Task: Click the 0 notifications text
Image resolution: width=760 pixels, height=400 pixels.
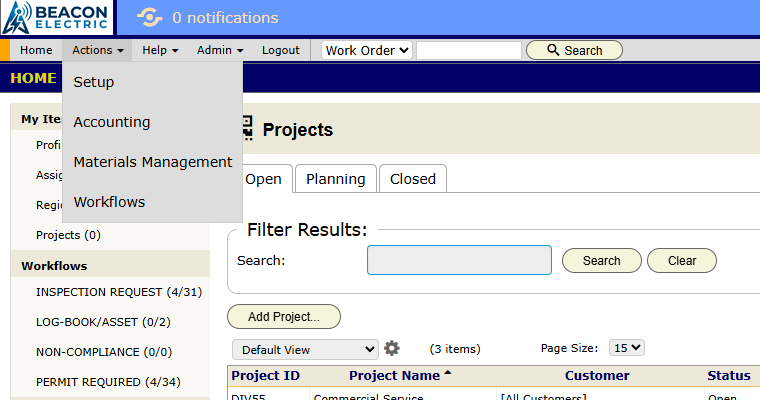Action: click(225, 18)
